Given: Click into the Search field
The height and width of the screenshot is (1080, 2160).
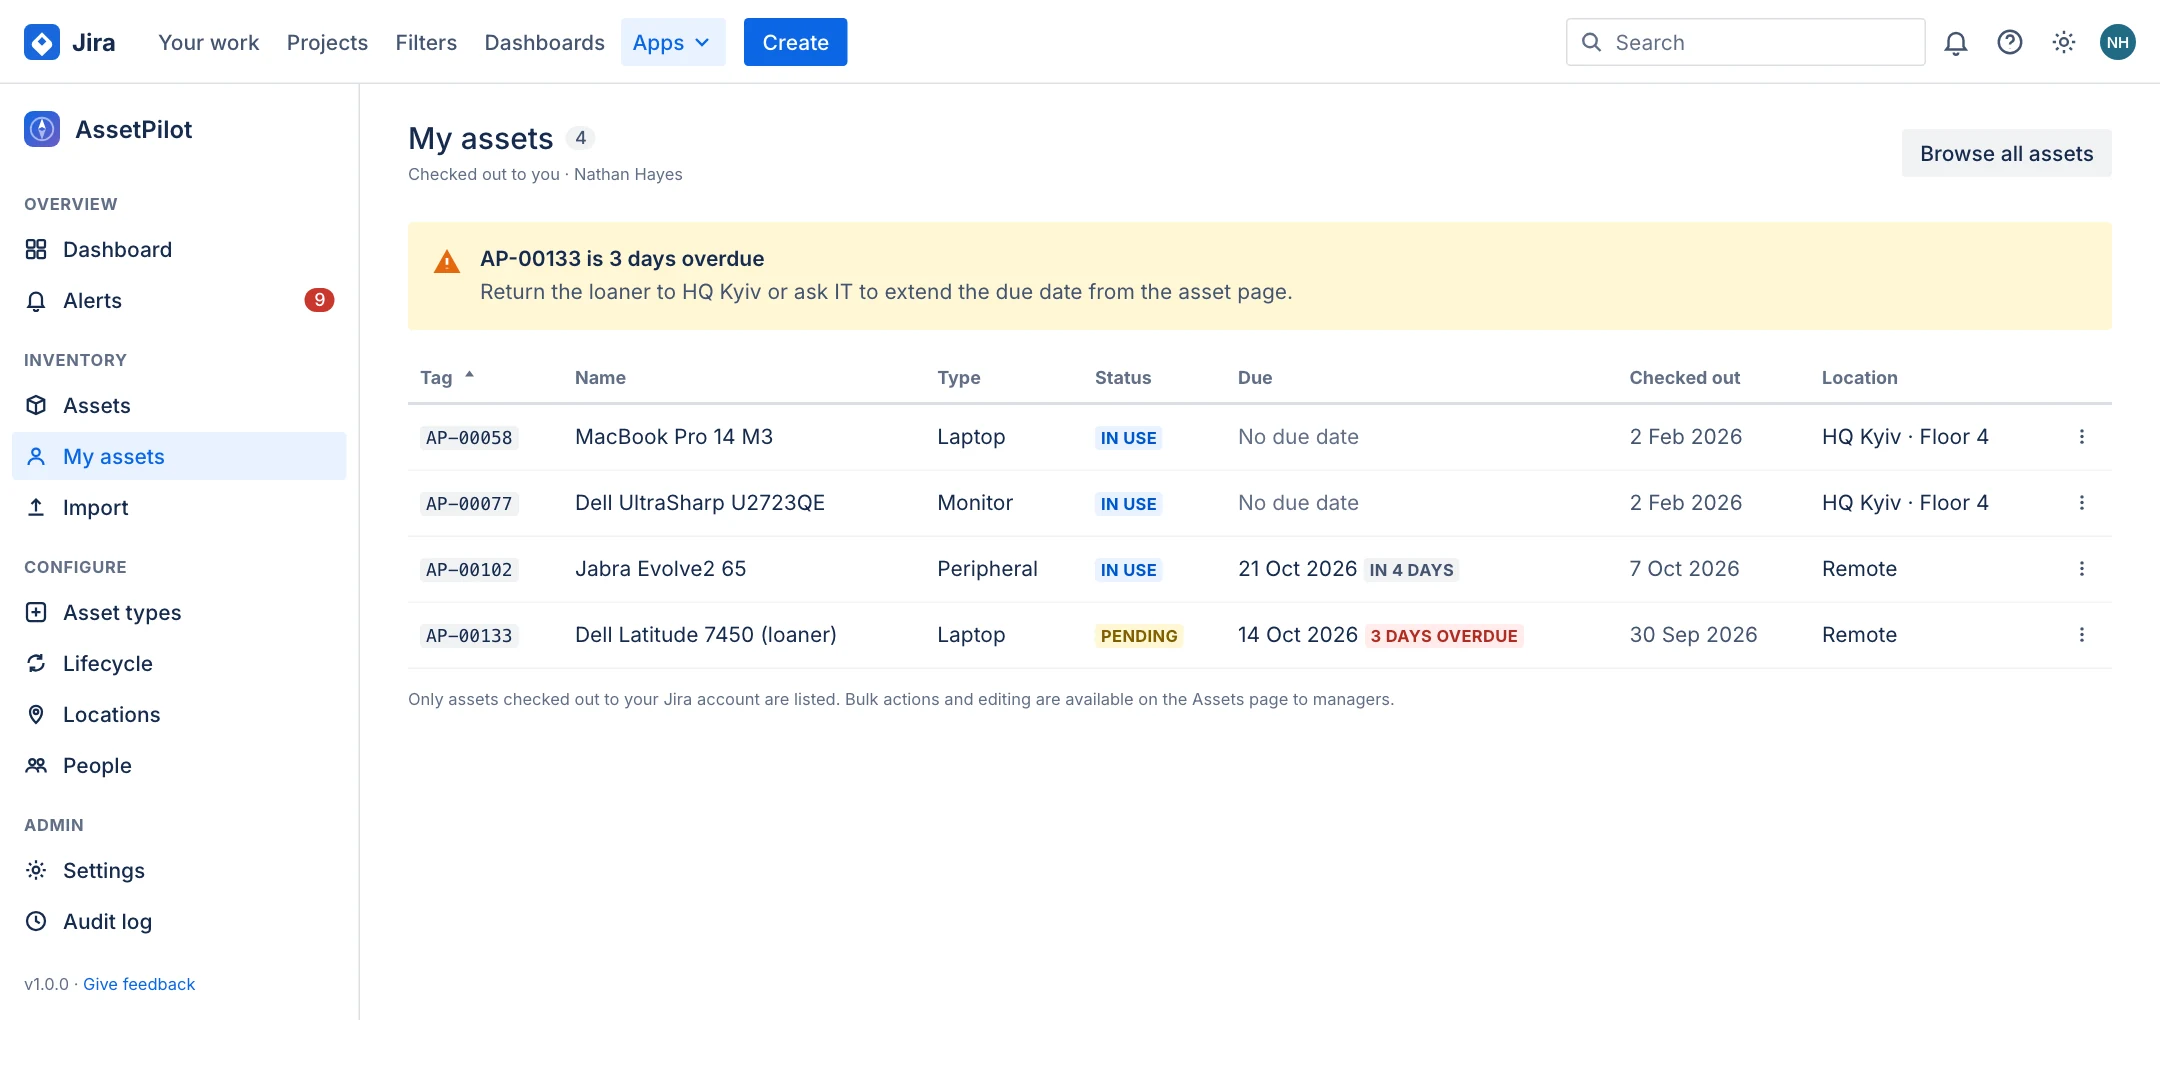Looking at the screenshot, I should point(1745,42).
